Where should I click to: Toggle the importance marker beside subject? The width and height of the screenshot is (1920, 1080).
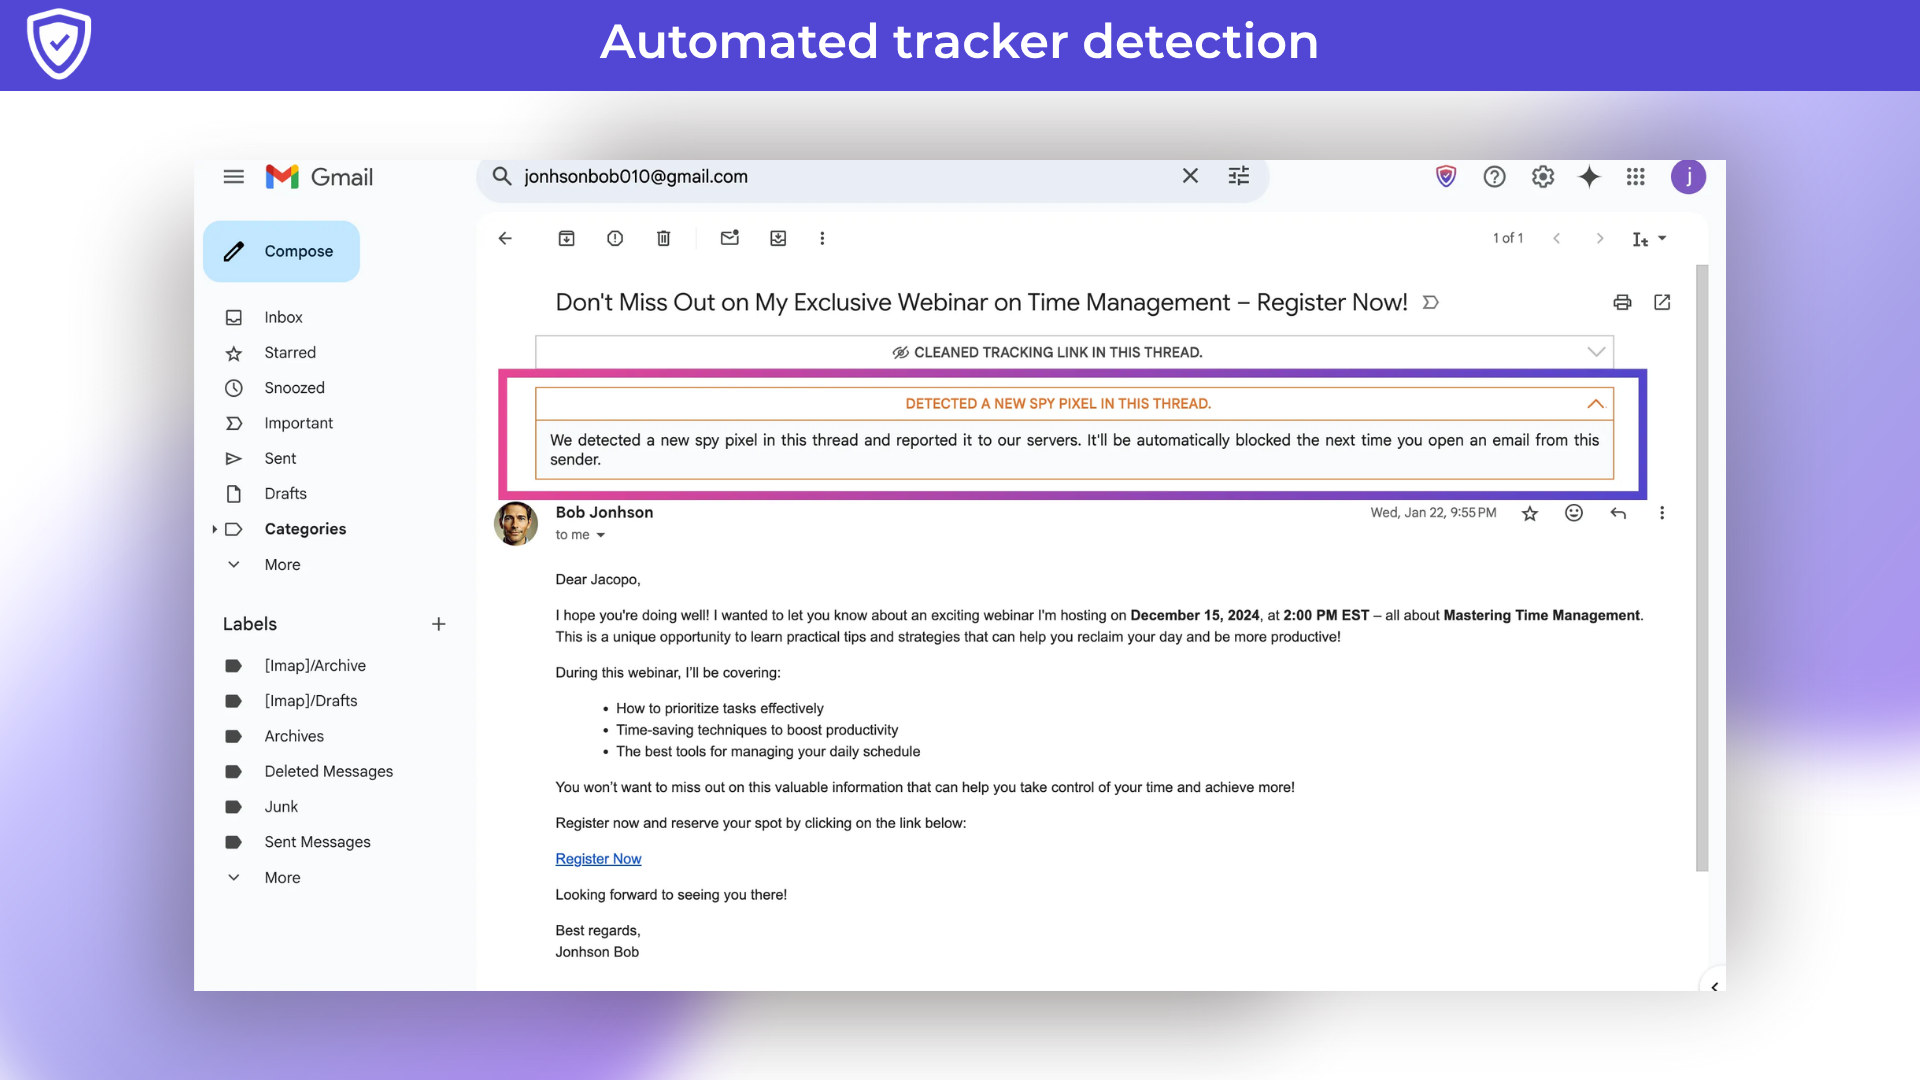coord(1431,302)
